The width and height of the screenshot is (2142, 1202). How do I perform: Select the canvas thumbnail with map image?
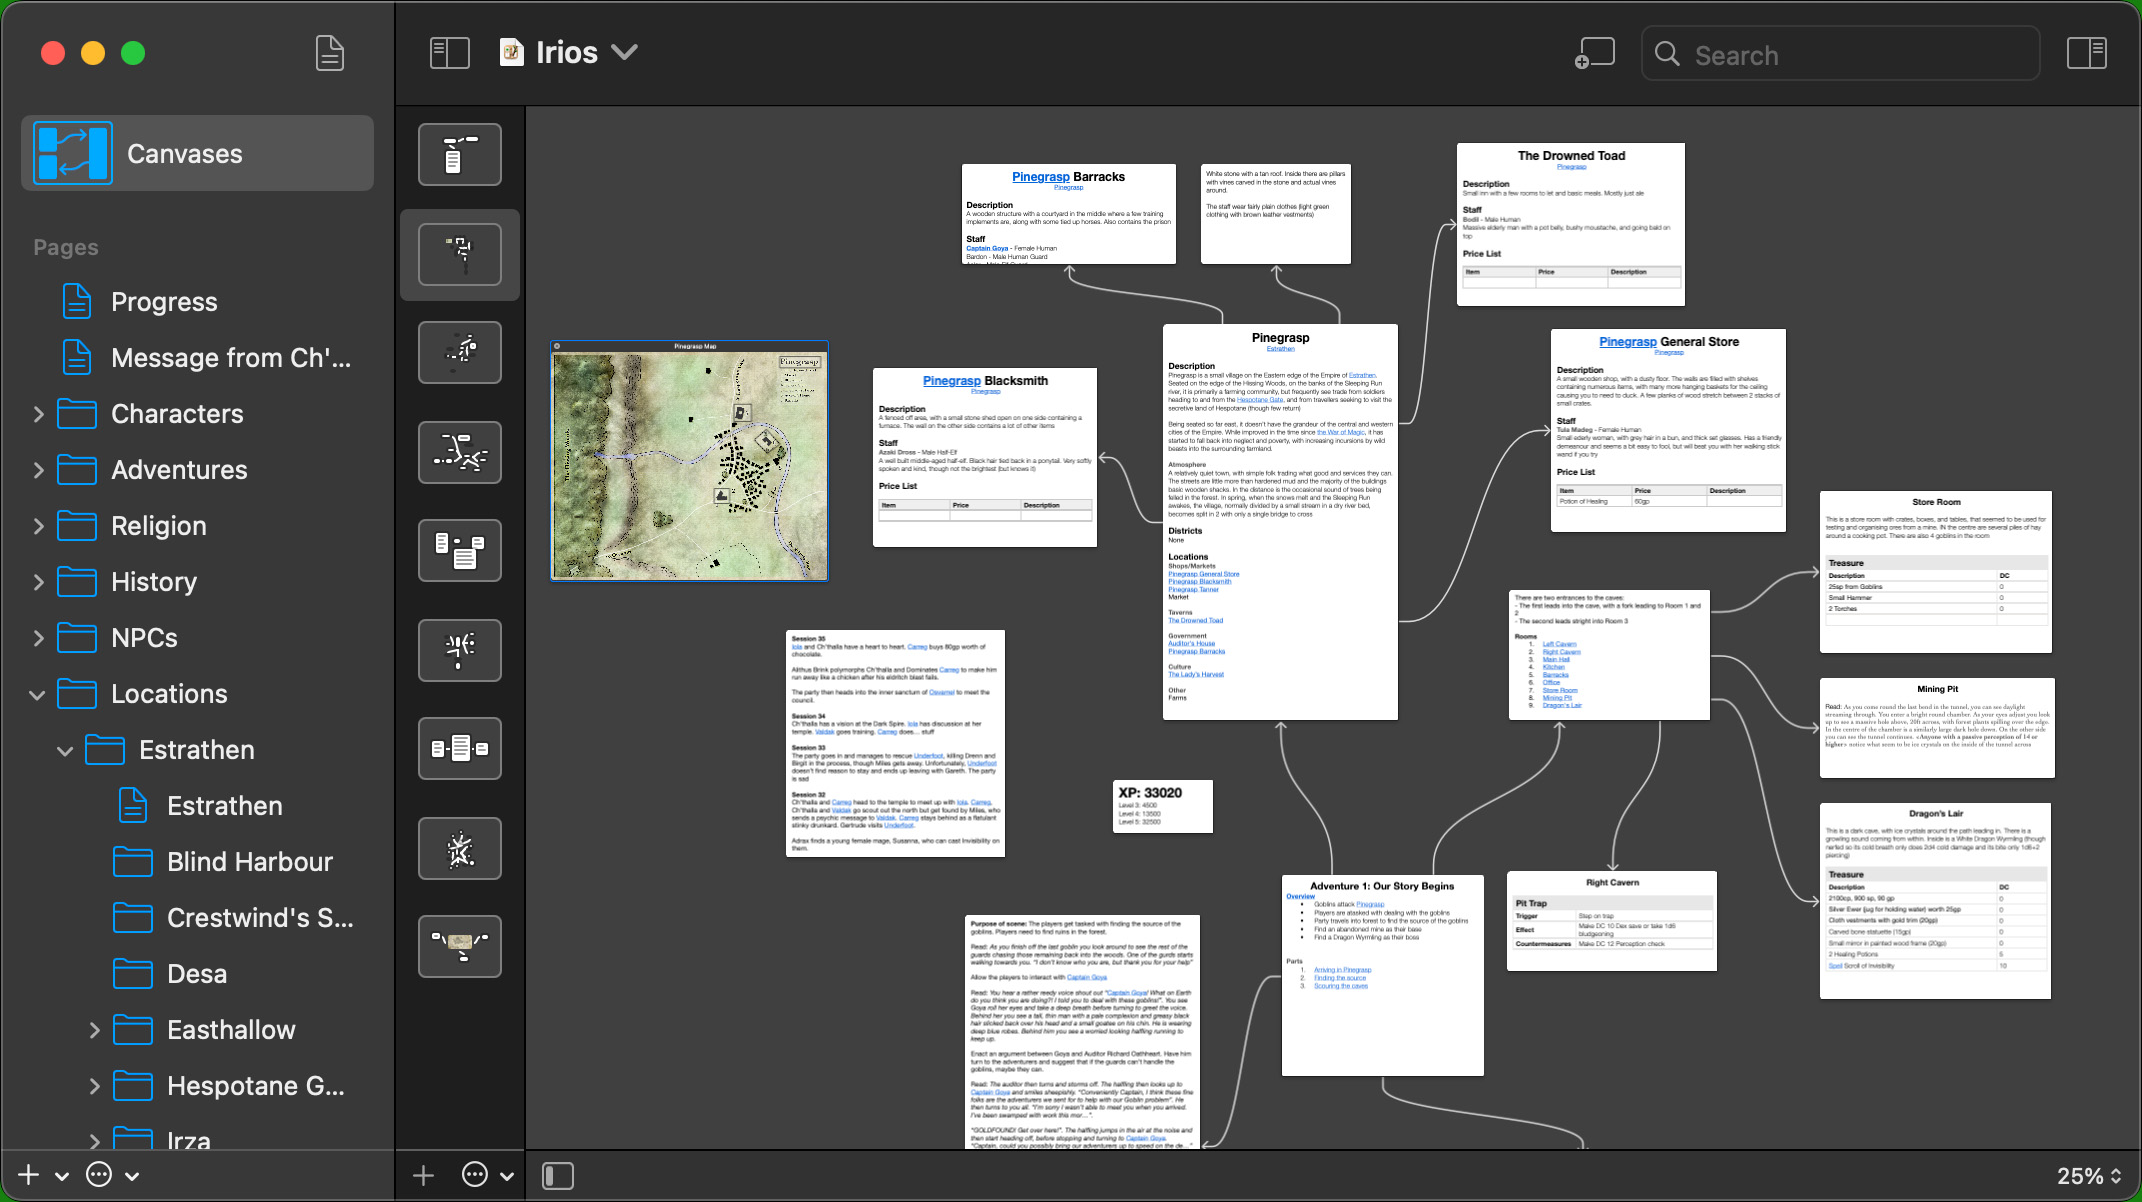[x=459, y=946]
